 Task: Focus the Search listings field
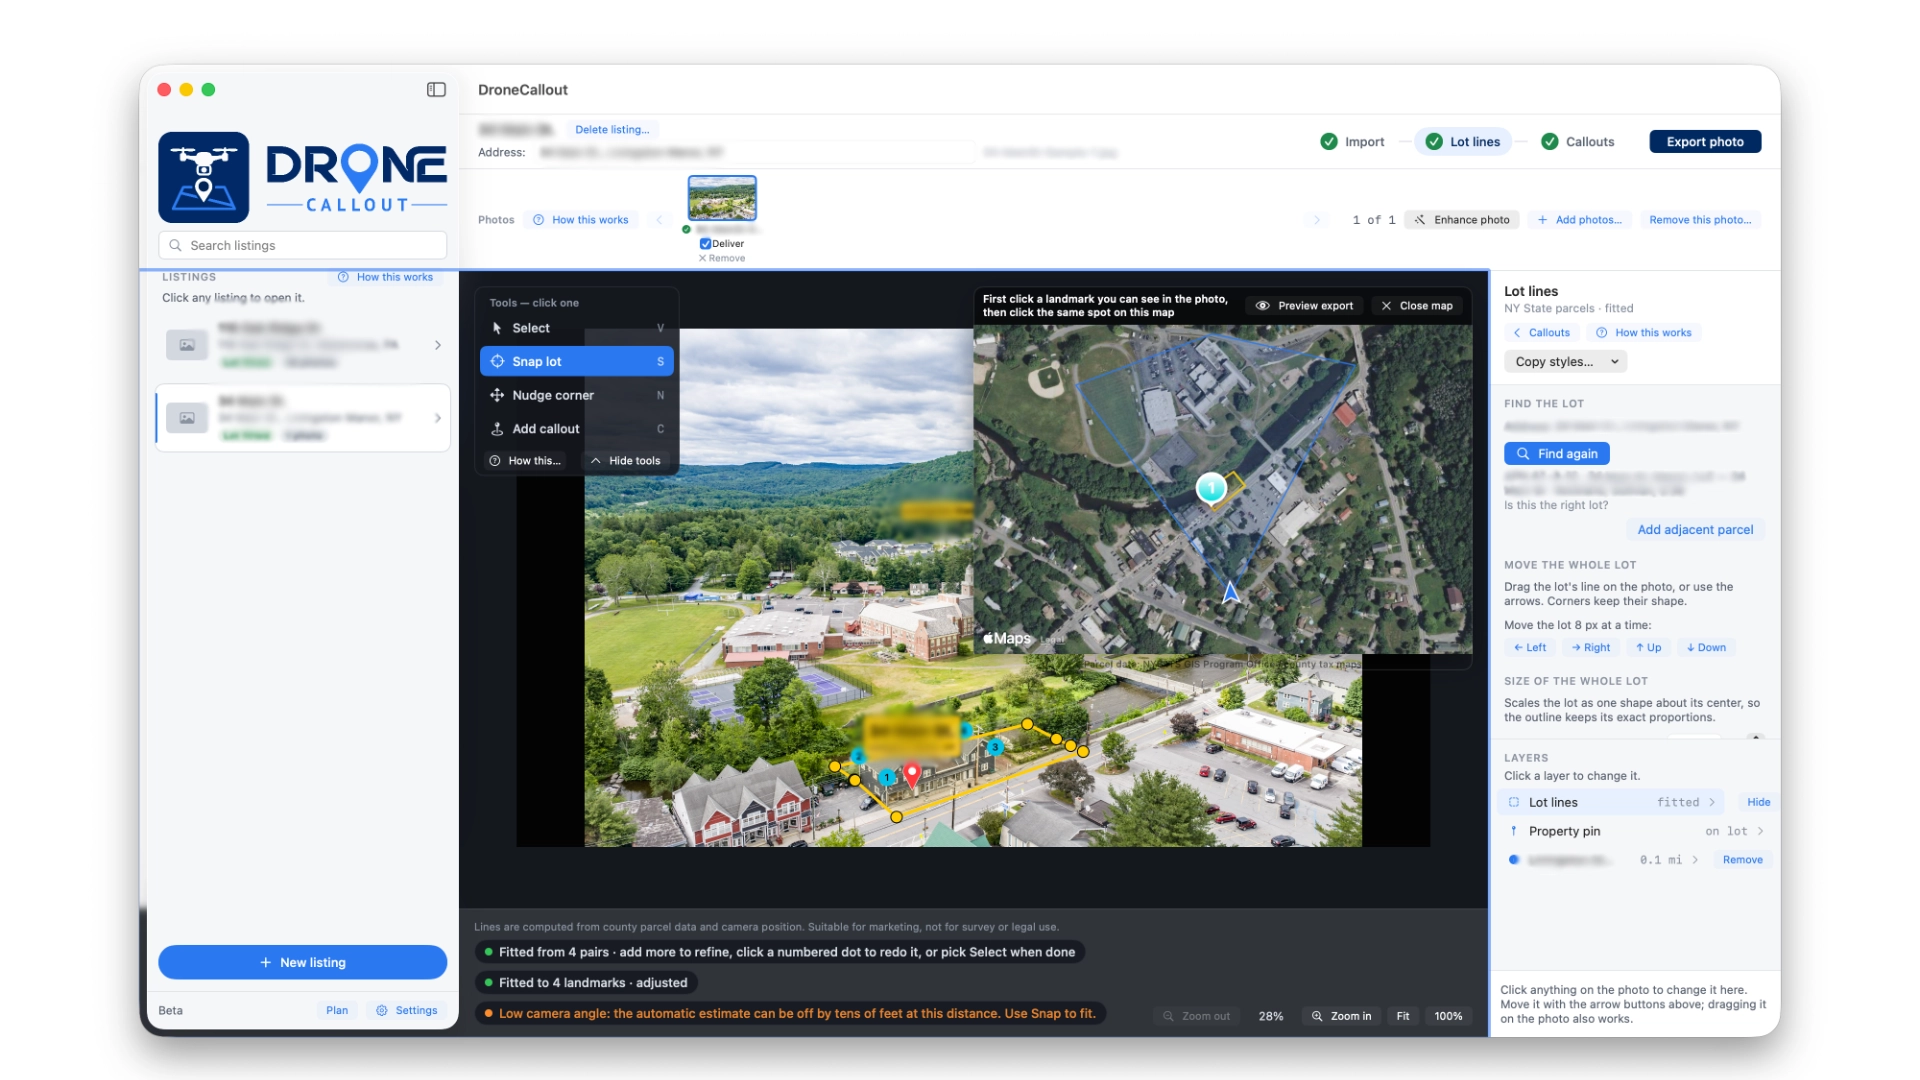pos(302,246)
